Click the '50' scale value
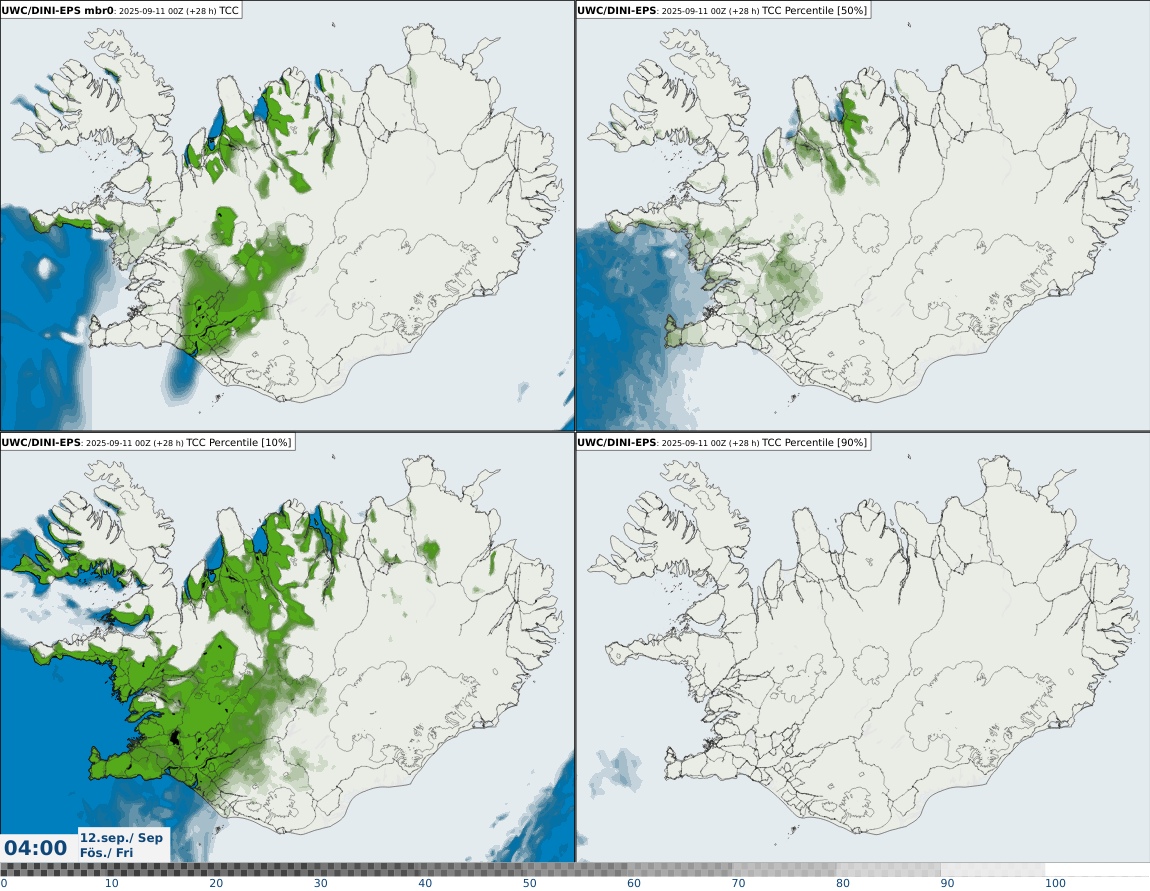 pyautogui.click(x=530, y=883)
